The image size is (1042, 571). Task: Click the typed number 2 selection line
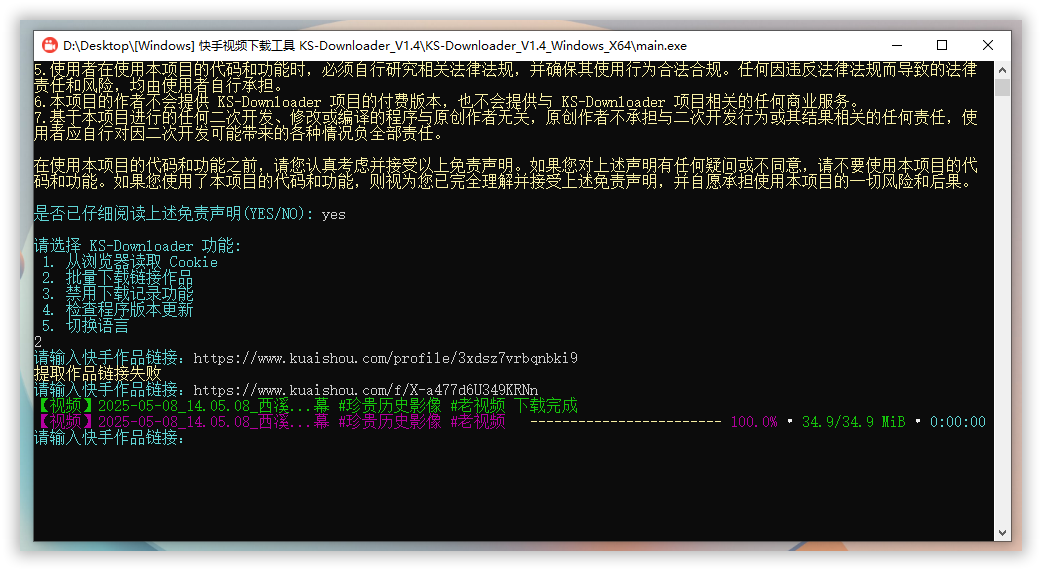point(38,342)
